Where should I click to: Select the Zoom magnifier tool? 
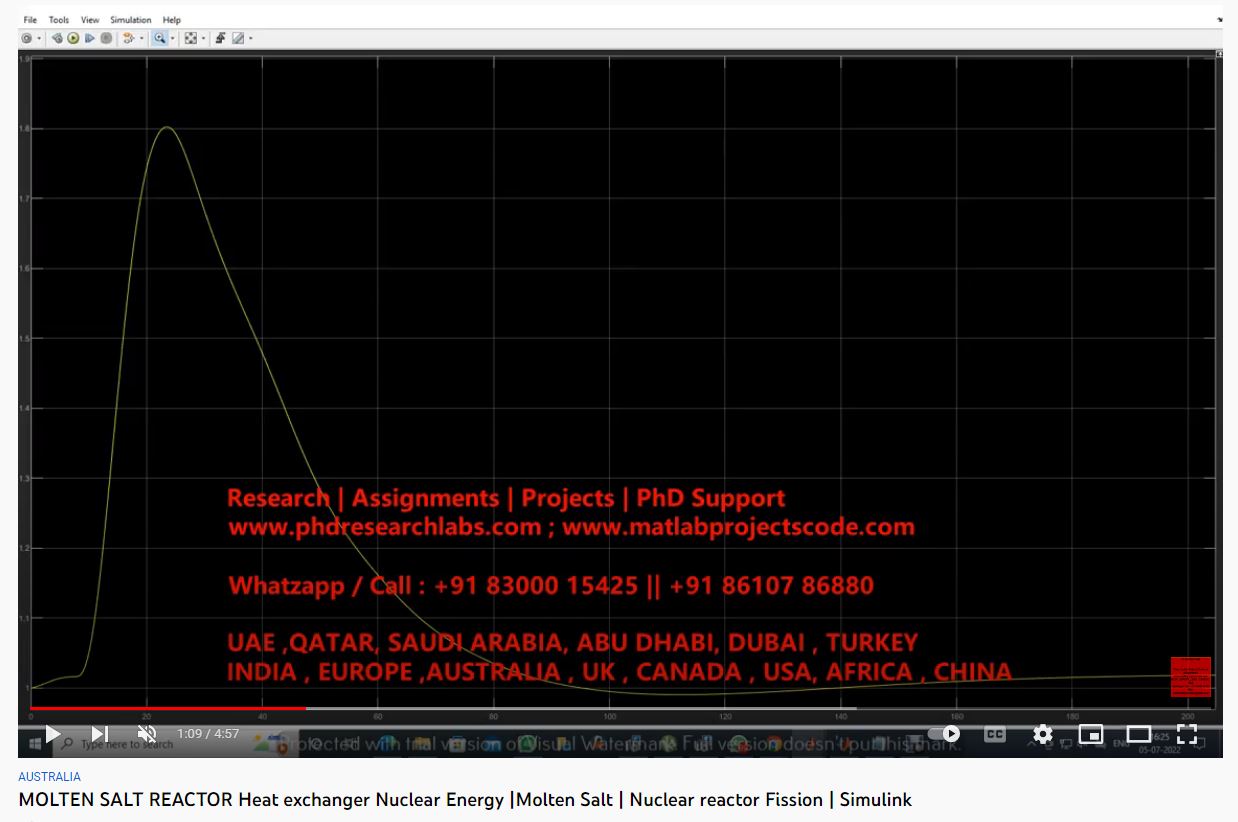point(158,38)
